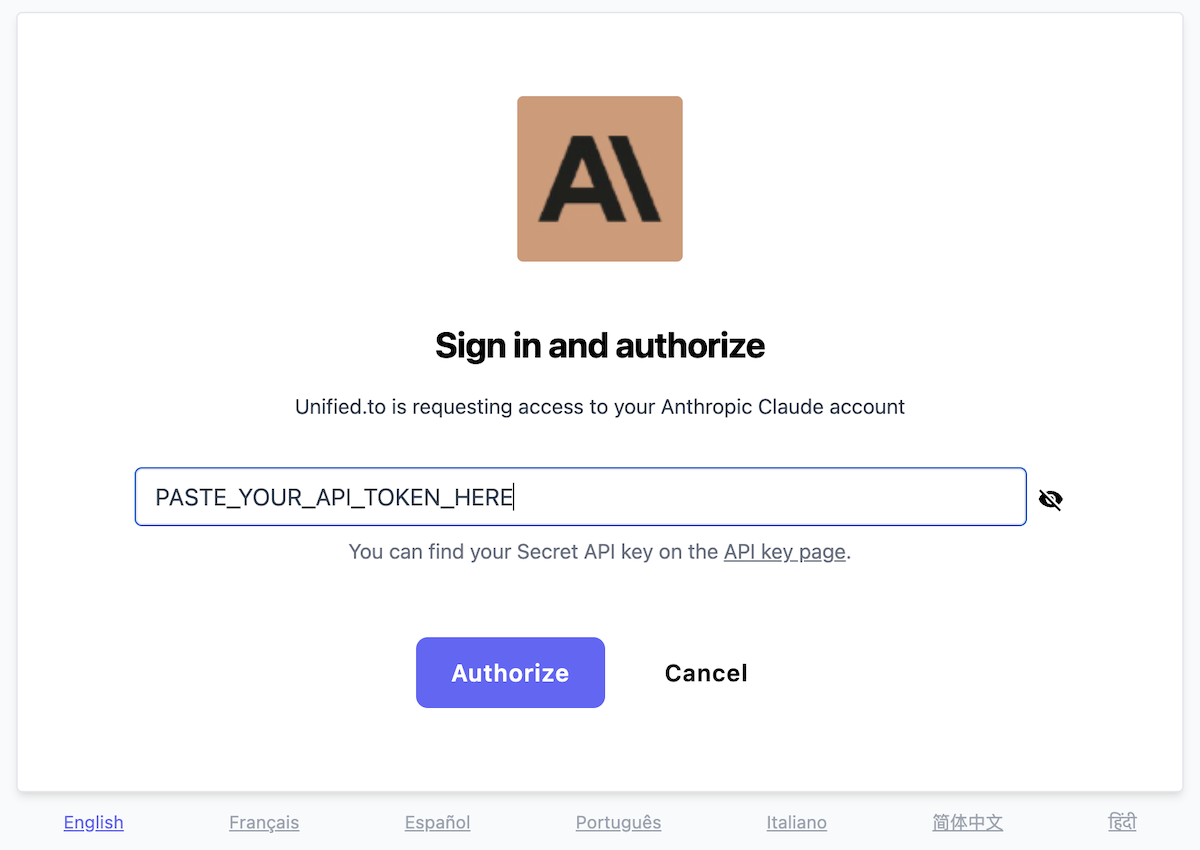1200x850 pixels.
Task: Select हिंदी from the language row
Action: [x=1122, y=822]
